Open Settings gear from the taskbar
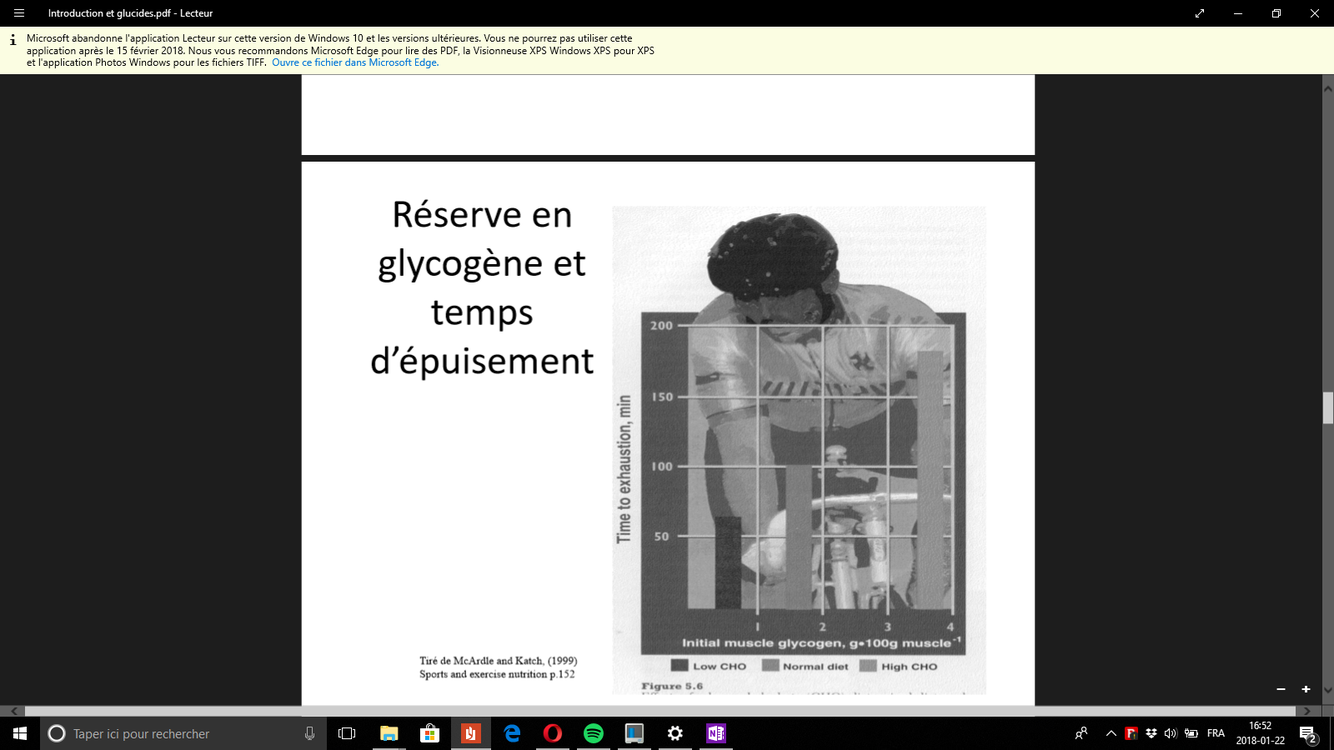Image resolution: width=1334 pixels, height=750 pixels. tap(675, 733)
